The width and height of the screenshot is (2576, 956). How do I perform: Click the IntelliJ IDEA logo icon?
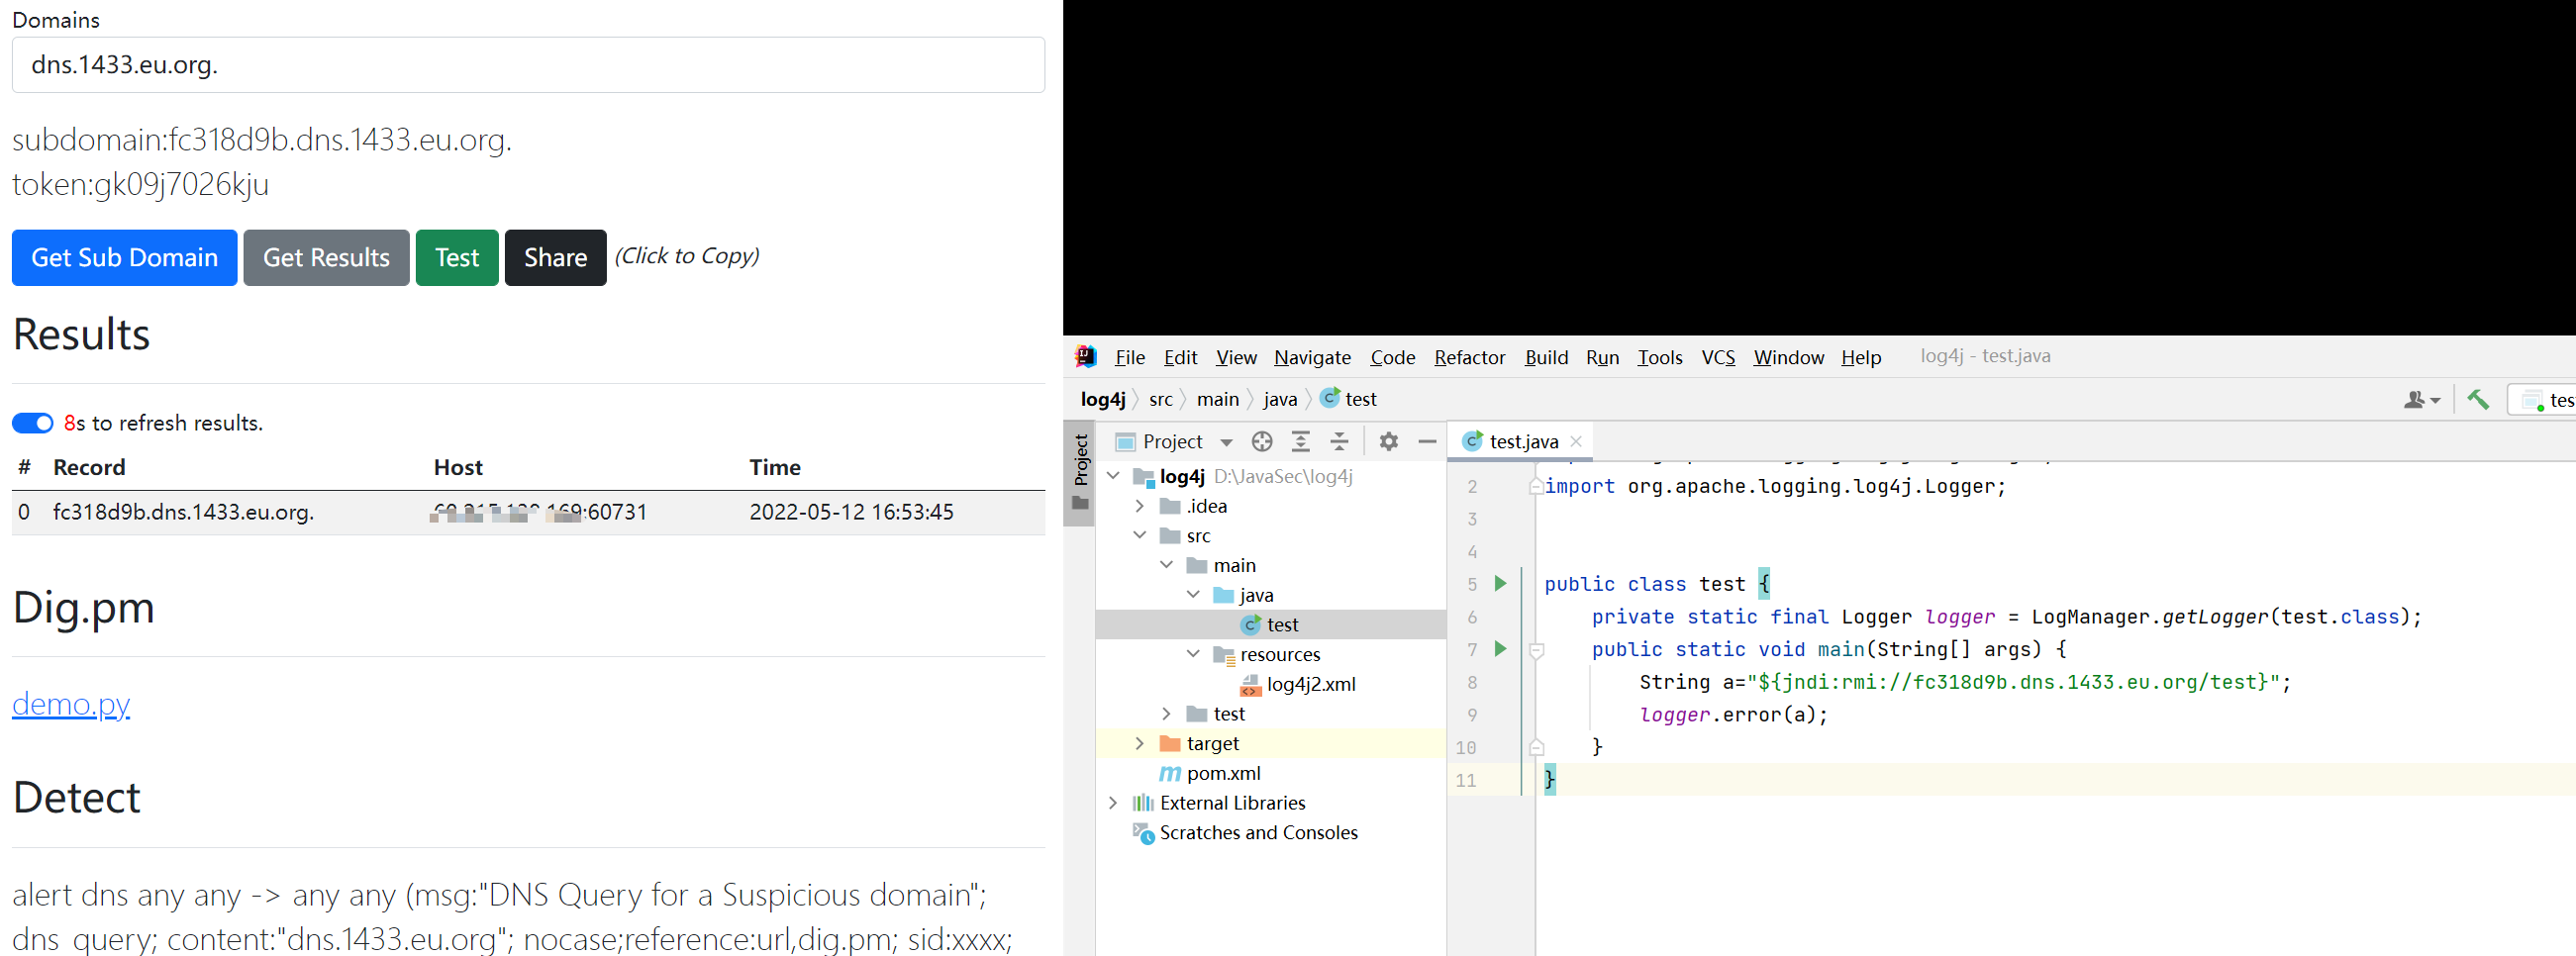point(1086,356)
